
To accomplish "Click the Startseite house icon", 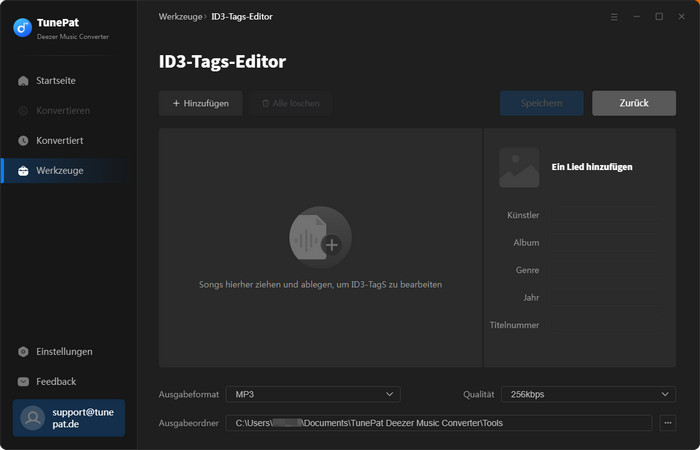I will (23, 81).
